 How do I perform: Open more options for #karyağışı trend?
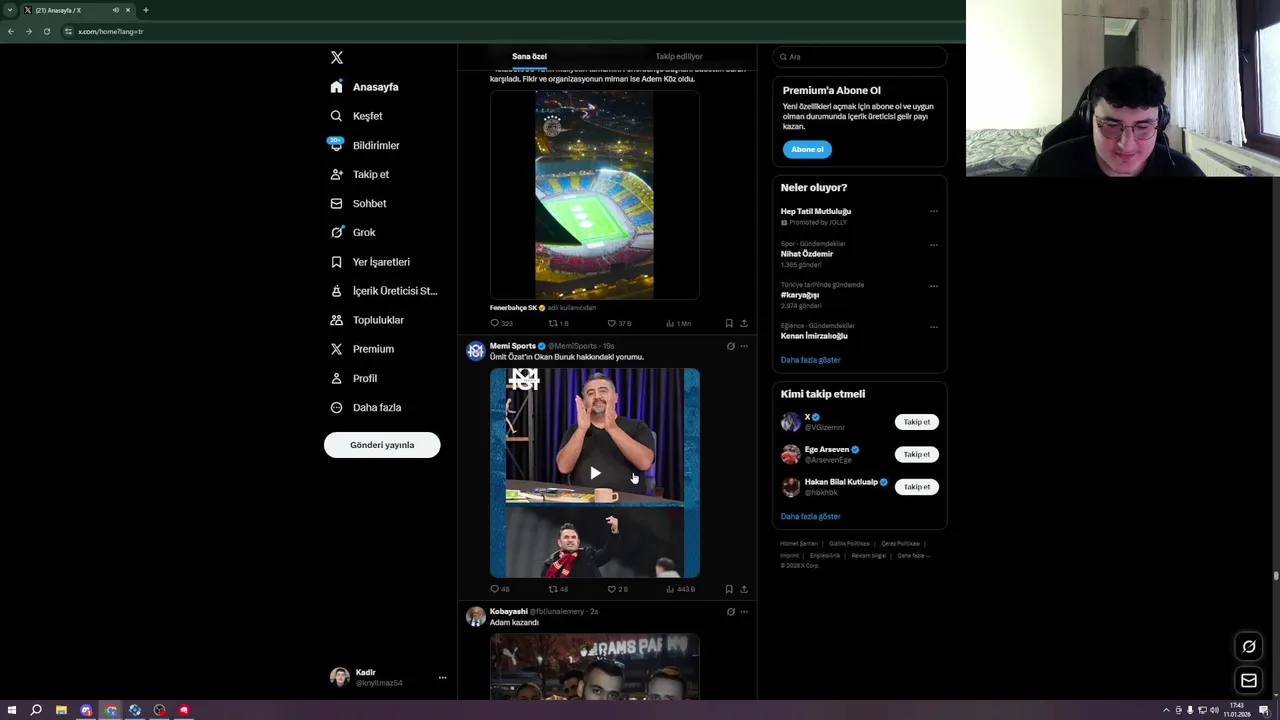[x=934, y=286]
